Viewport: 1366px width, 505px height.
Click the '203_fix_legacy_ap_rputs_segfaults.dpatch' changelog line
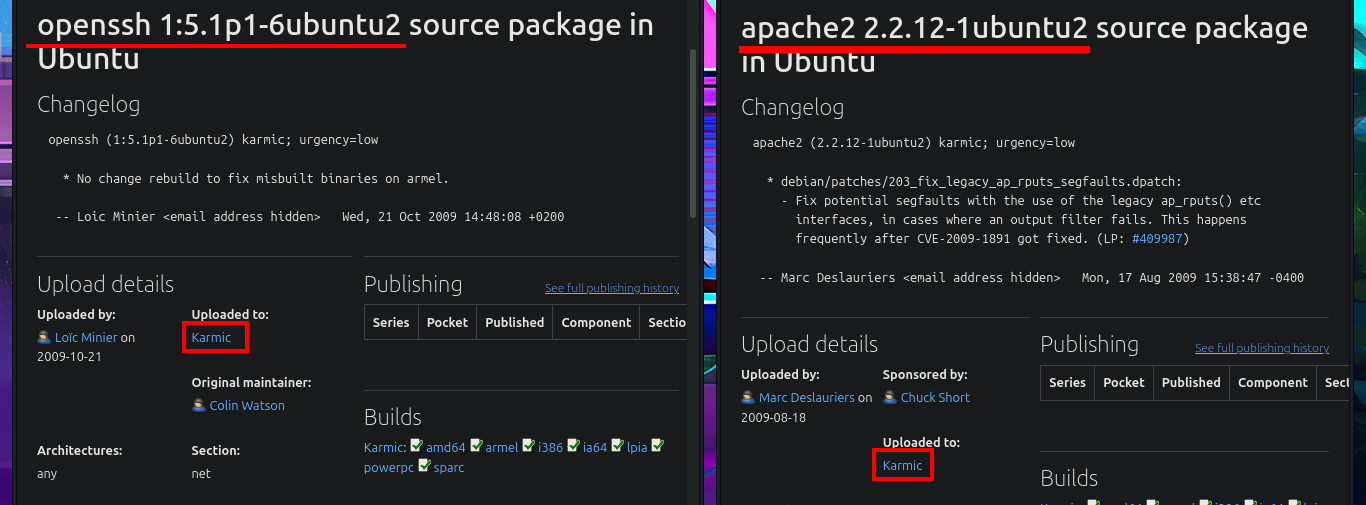point(975,182)
